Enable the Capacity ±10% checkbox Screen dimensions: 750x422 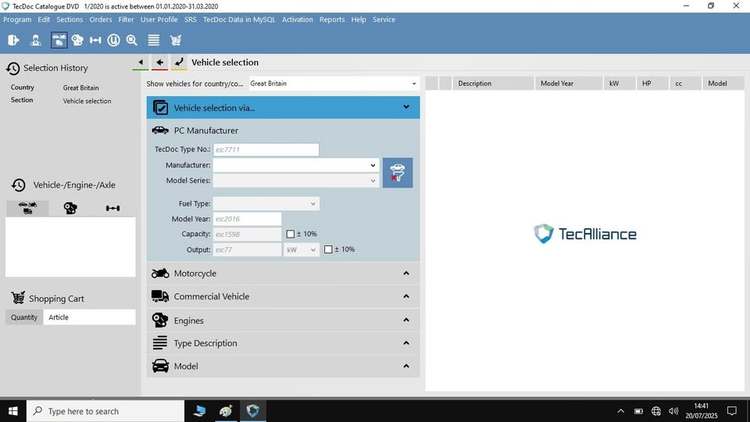pyautogui.click(x=290, y=234)
